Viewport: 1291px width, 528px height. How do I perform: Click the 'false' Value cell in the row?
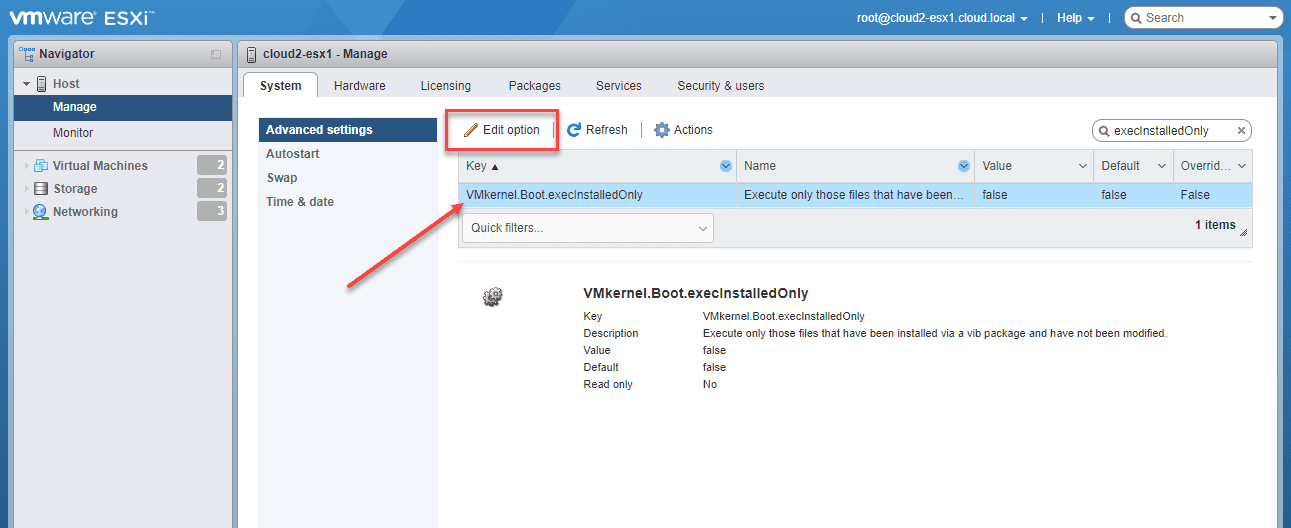[x=1034, y=195]
